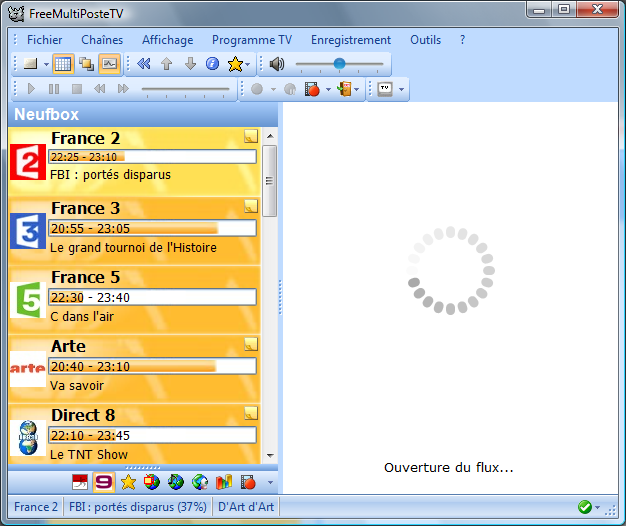The image size is (626, 526).
Task: Expand the door icon dropdown arrow
Action: pyautogui.click(x=357, y=89)
